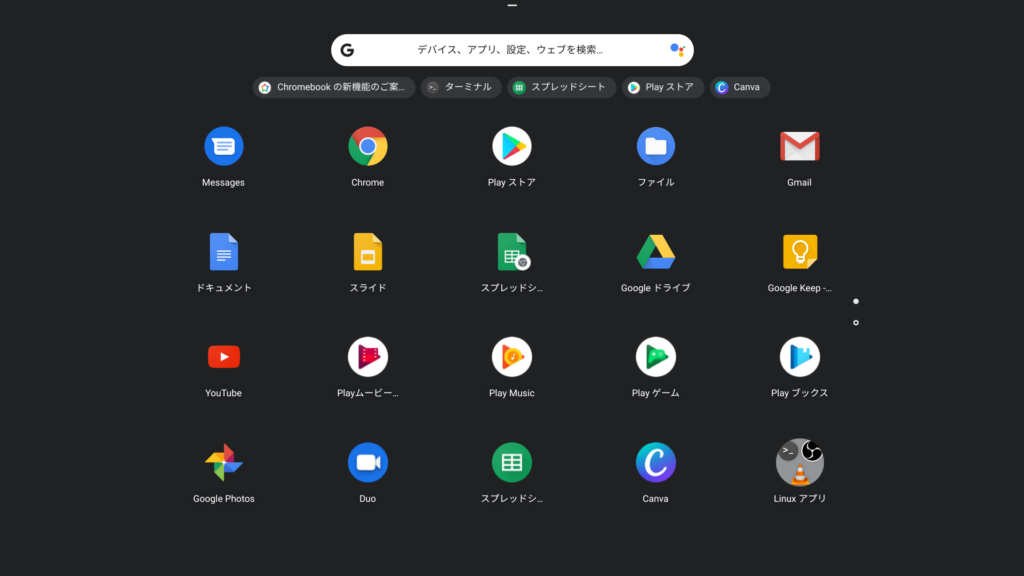
Task: Launch Chrome from the app grid
Action: [368, 146]
